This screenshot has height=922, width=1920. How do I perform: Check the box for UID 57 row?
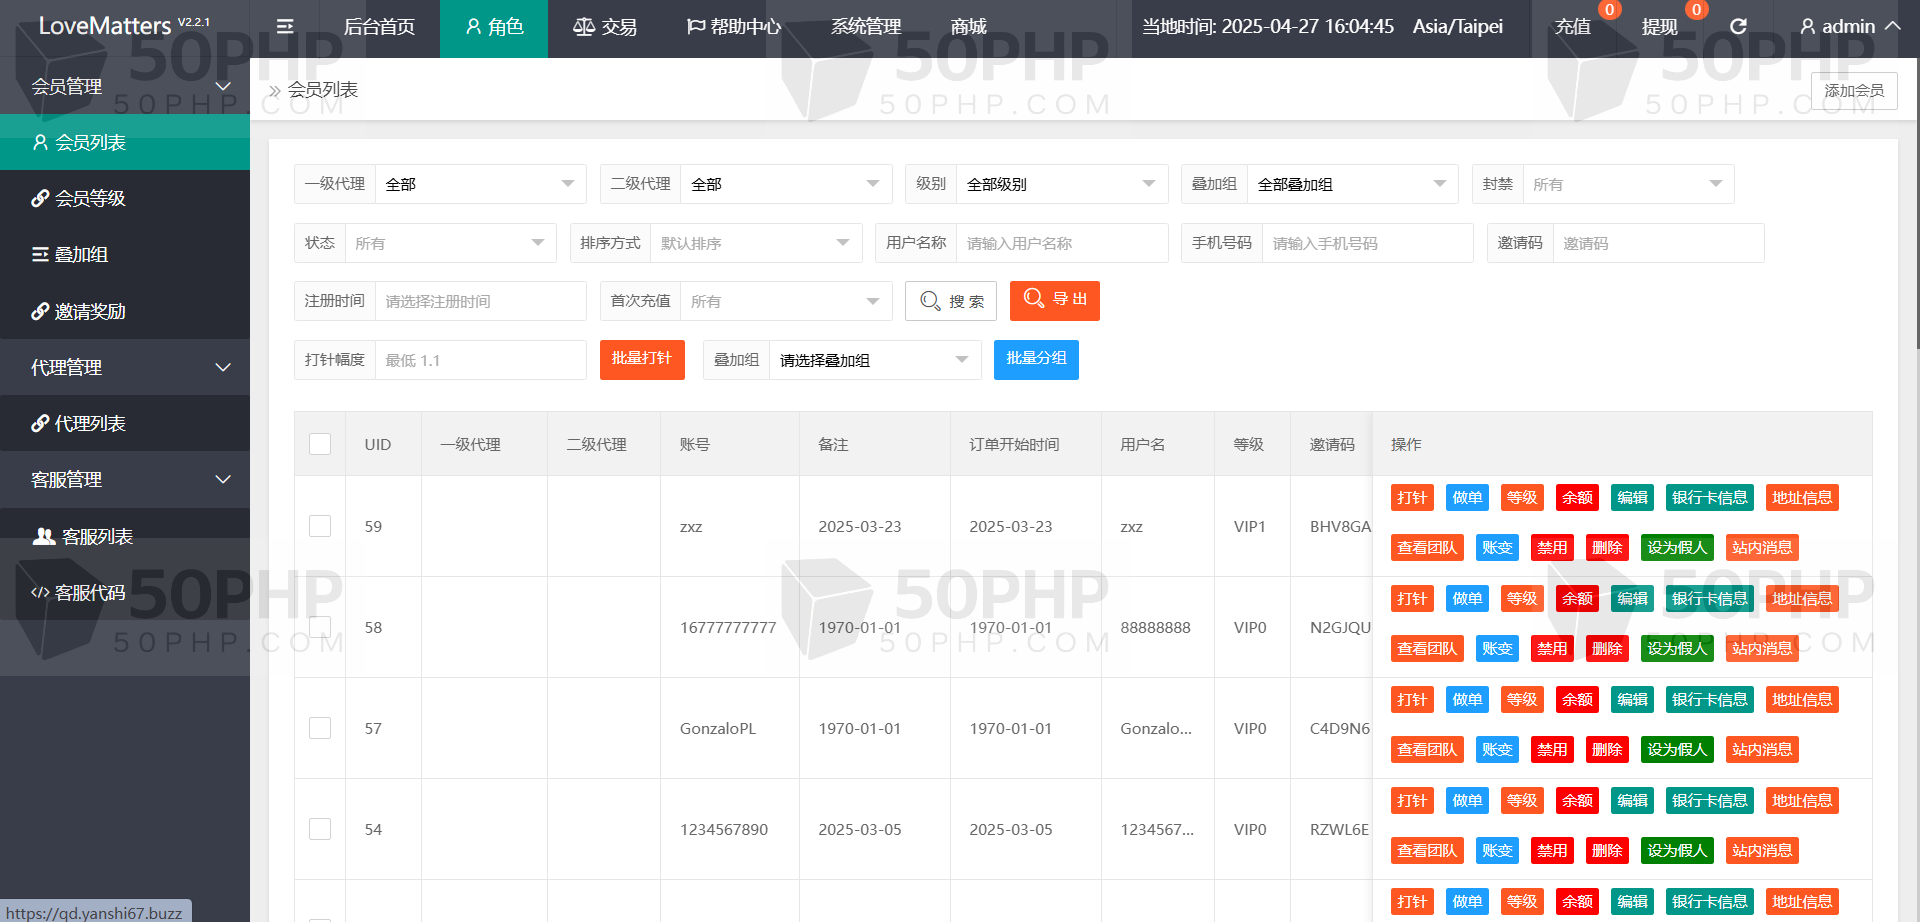pyautogui.click(x=320, y=728)
